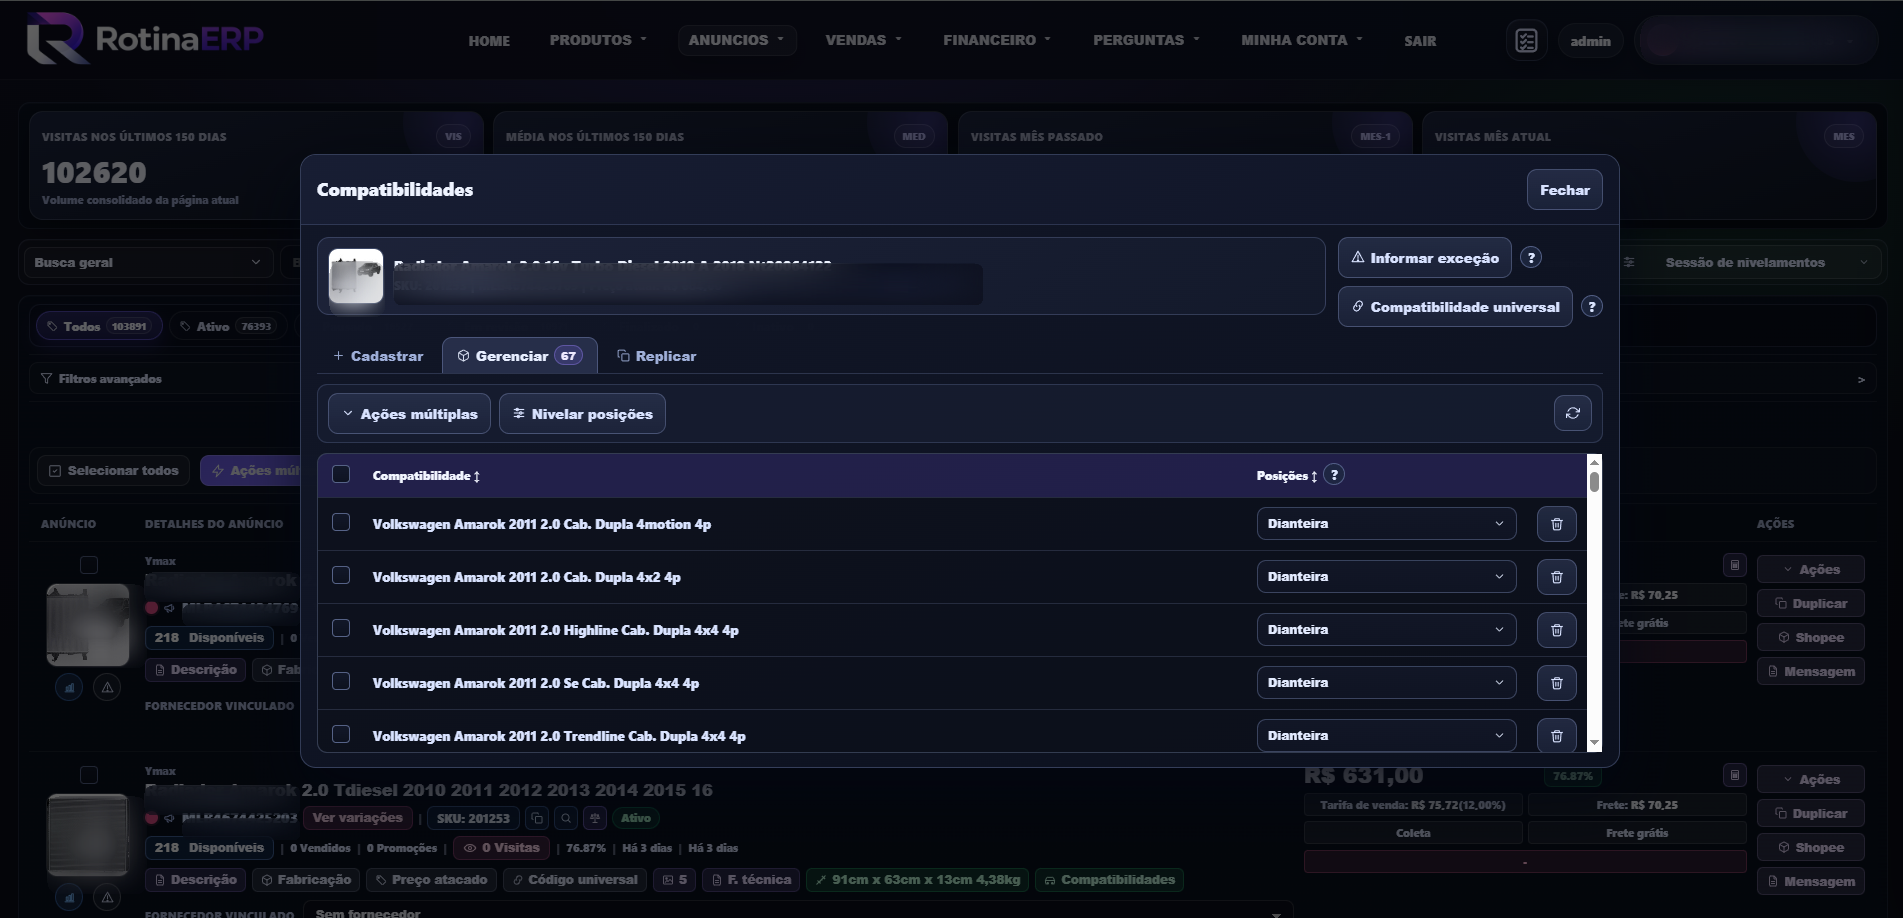Open the green Compatibilidades tag in listing
Image resolution: width=1903 pixels, height=918 pixels.
1110,880
